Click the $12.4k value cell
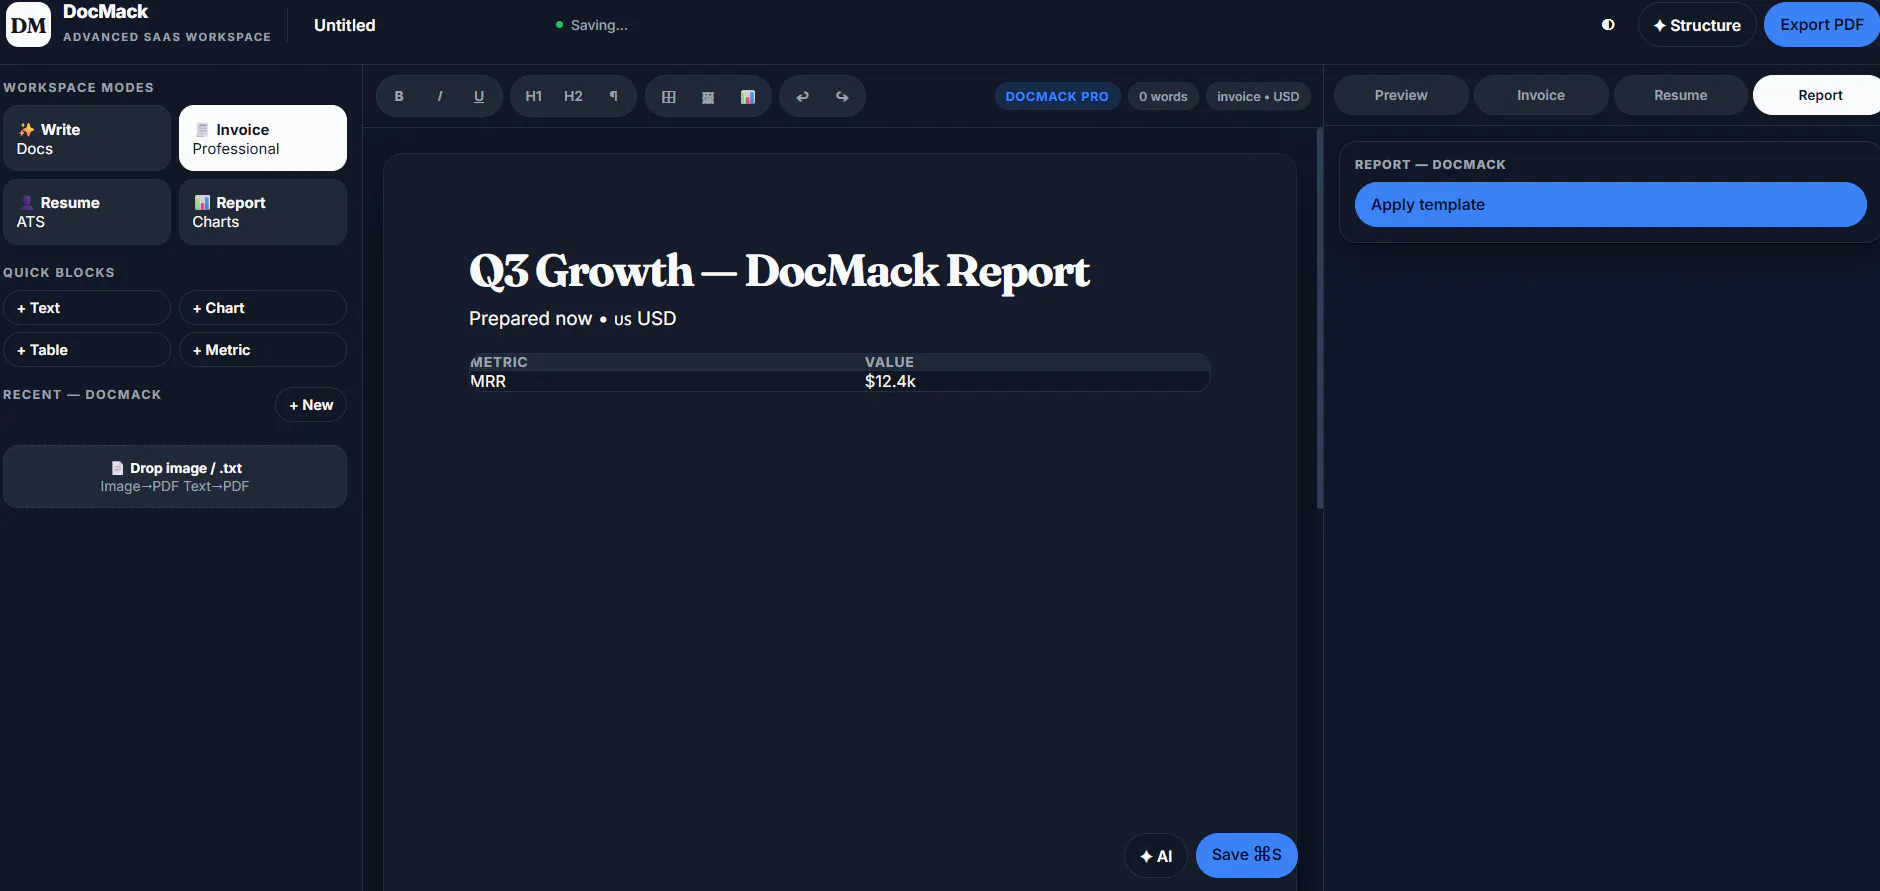 pos(1037,381)
